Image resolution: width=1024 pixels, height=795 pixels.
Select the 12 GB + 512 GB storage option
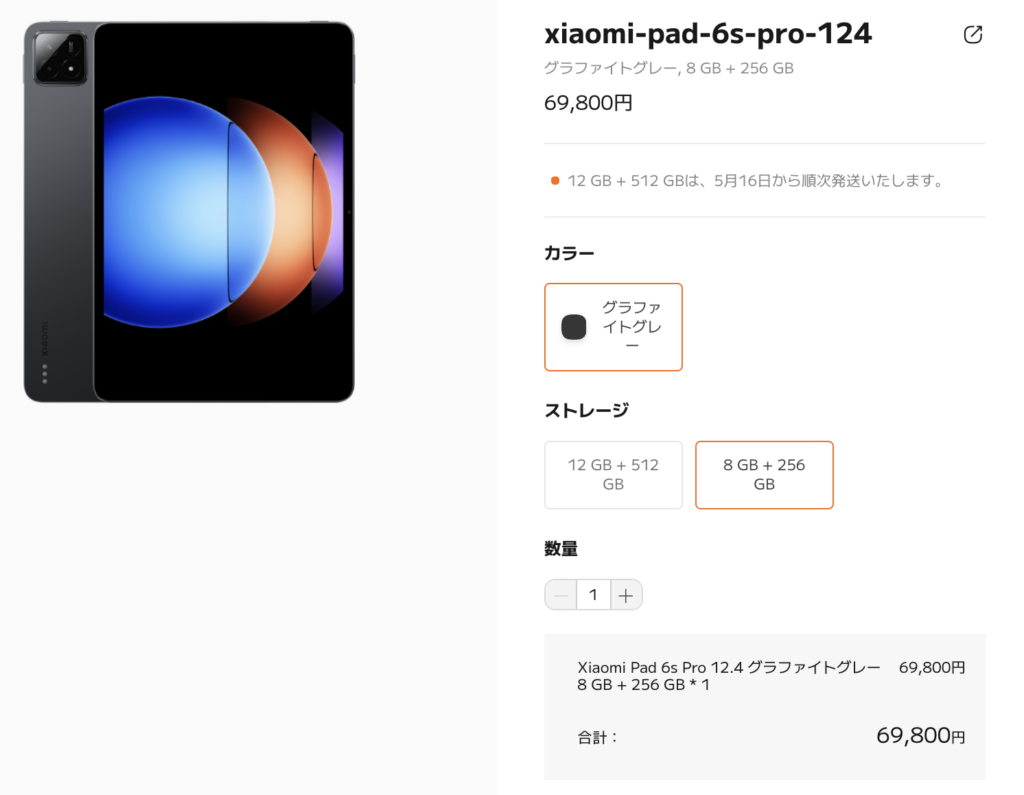coord(613,475)
